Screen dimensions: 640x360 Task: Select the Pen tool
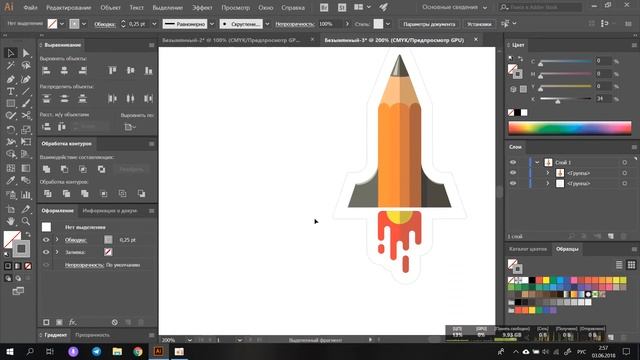pyautogui.click(x=11, y=79)
